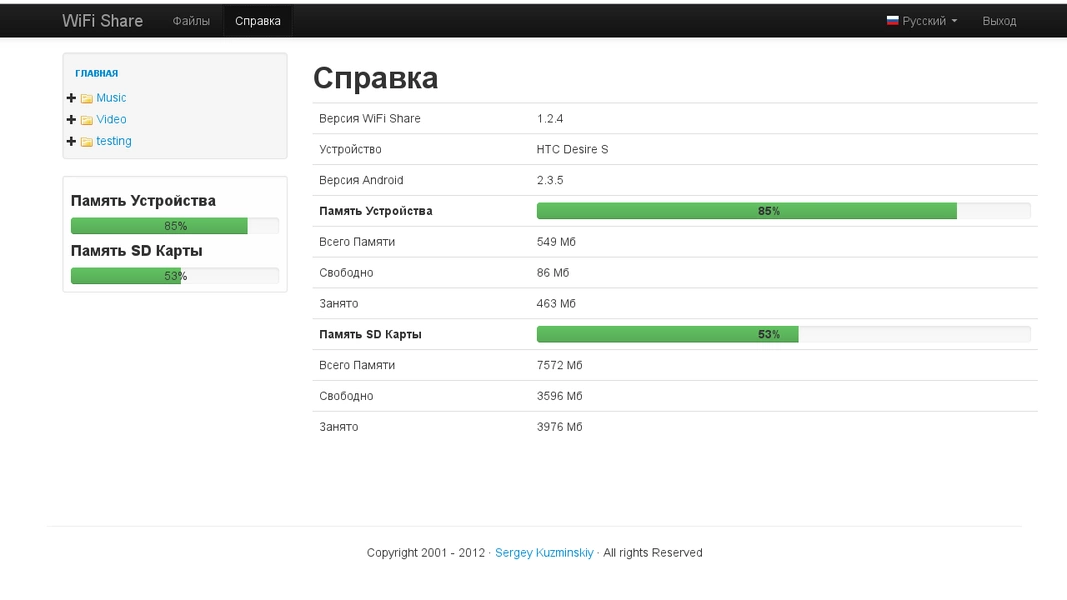Select the Справка navbar tab
Viewport: 1067px width, 600px height.
click(x=258, y=21)
